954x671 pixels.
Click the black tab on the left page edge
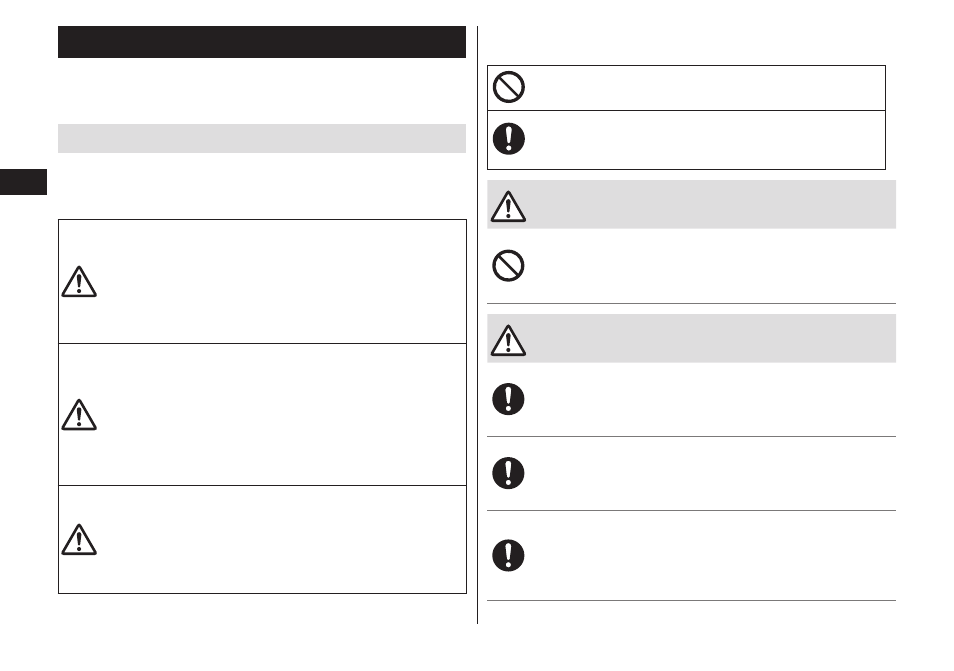23,182
